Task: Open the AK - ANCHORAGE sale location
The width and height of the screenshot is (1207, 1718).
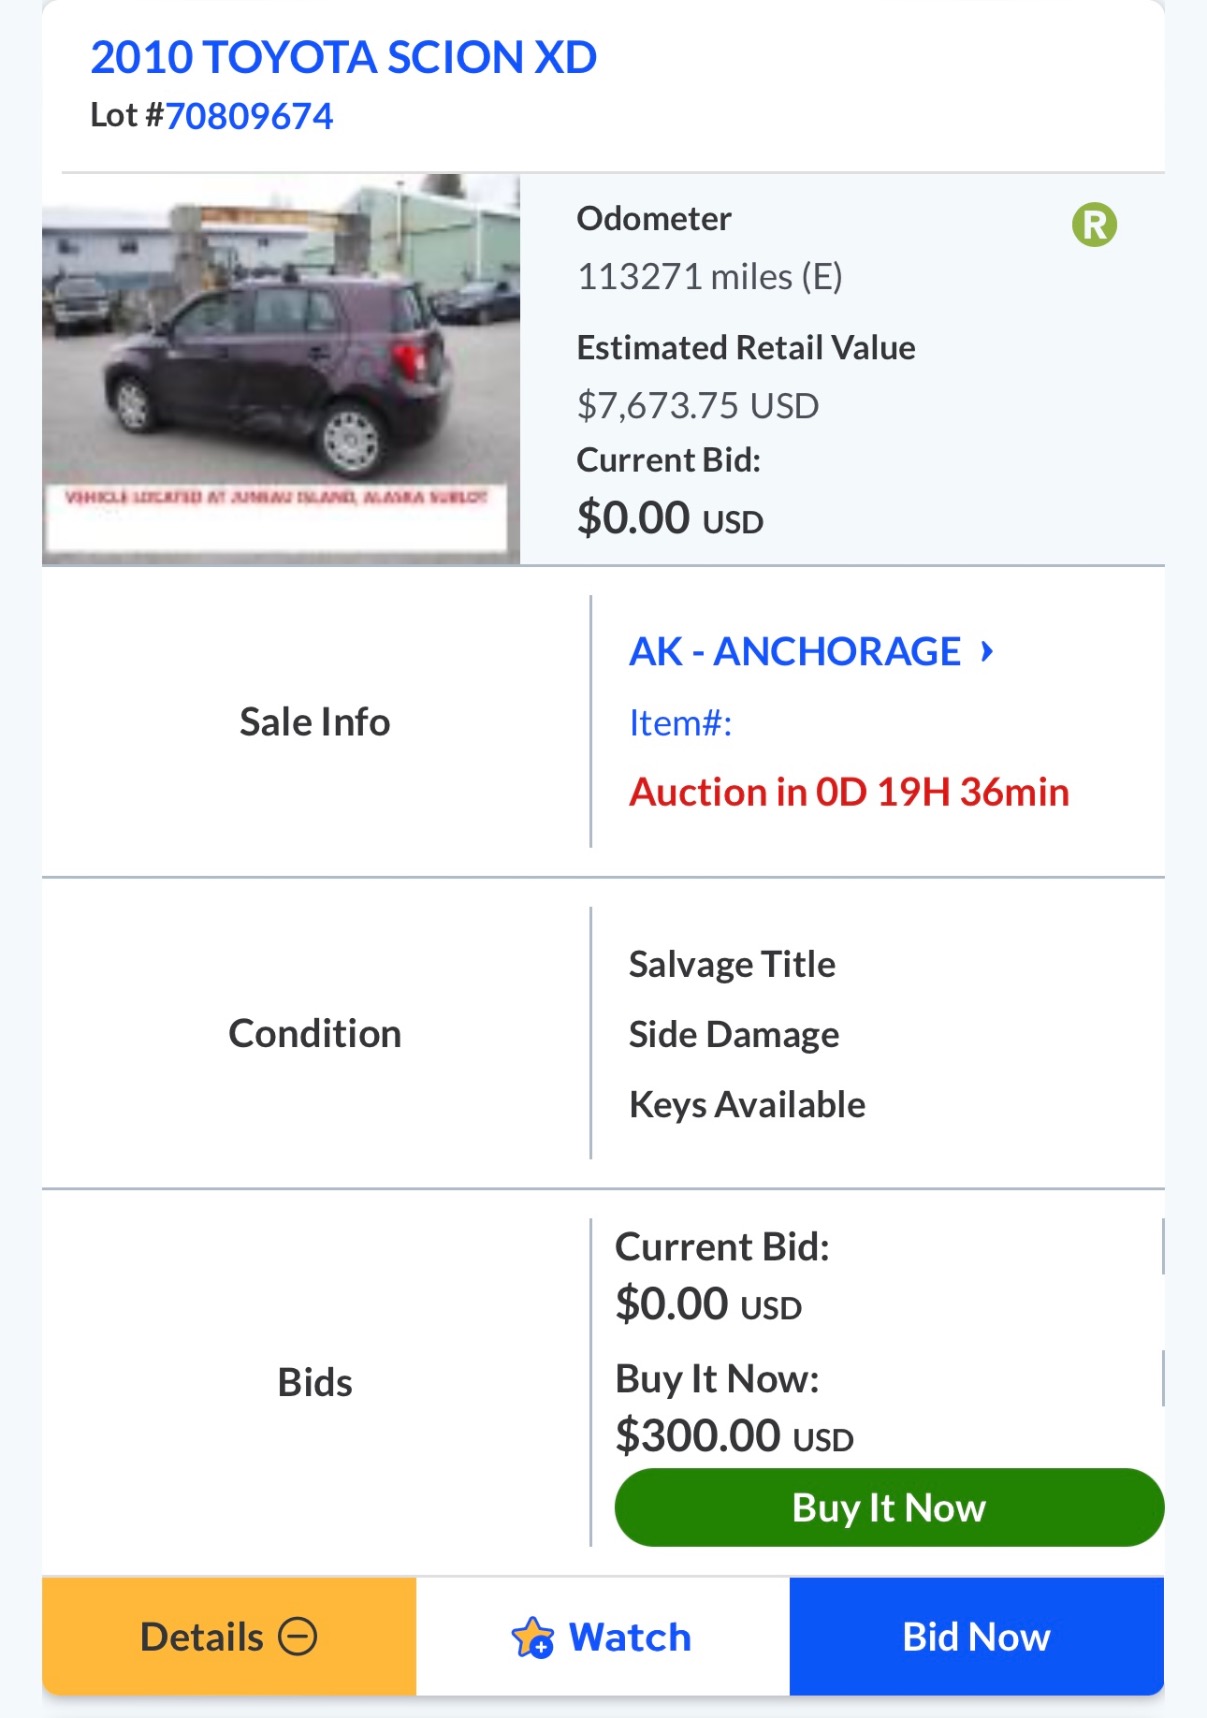Action: pos(794,652)
